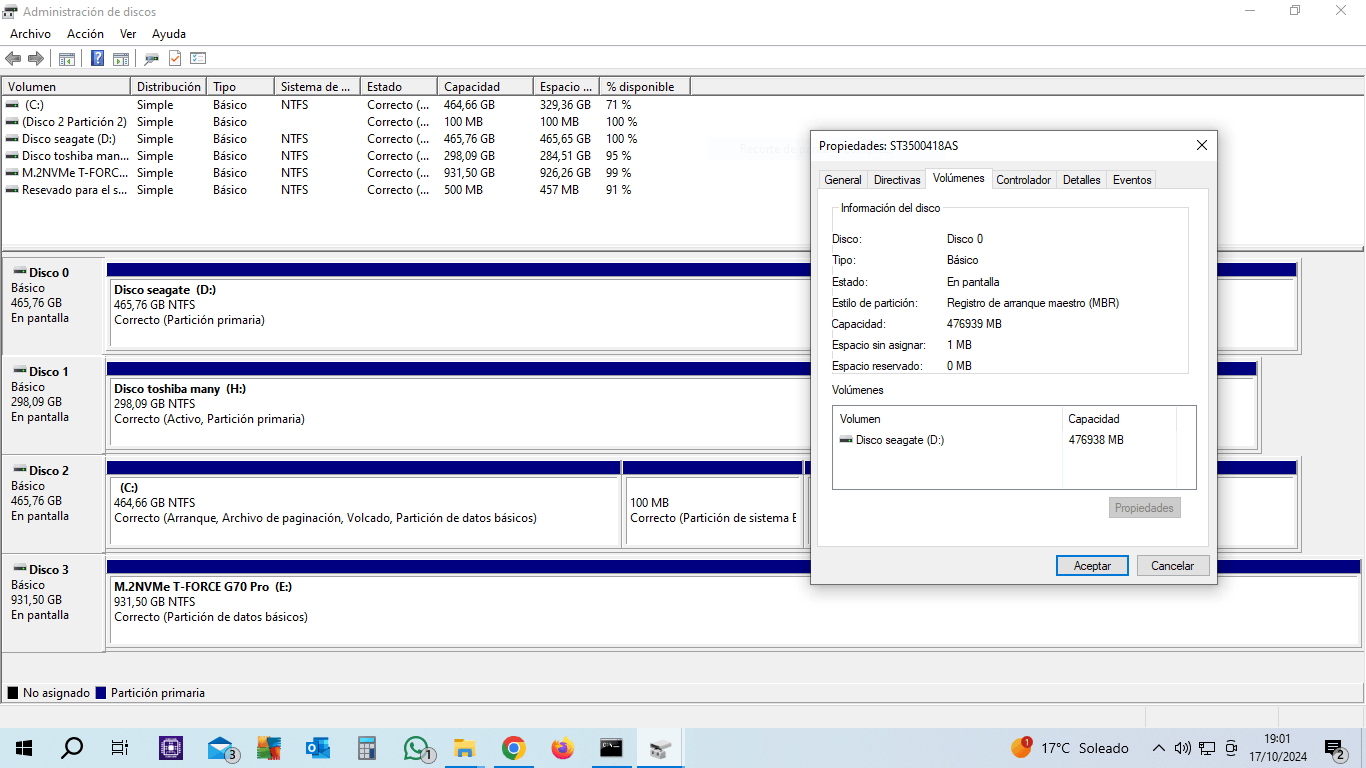The width and height of the screenshot is (1366, 768).
Task: Launch Firefox from the taskbar
Action: [x=562, y=747]
